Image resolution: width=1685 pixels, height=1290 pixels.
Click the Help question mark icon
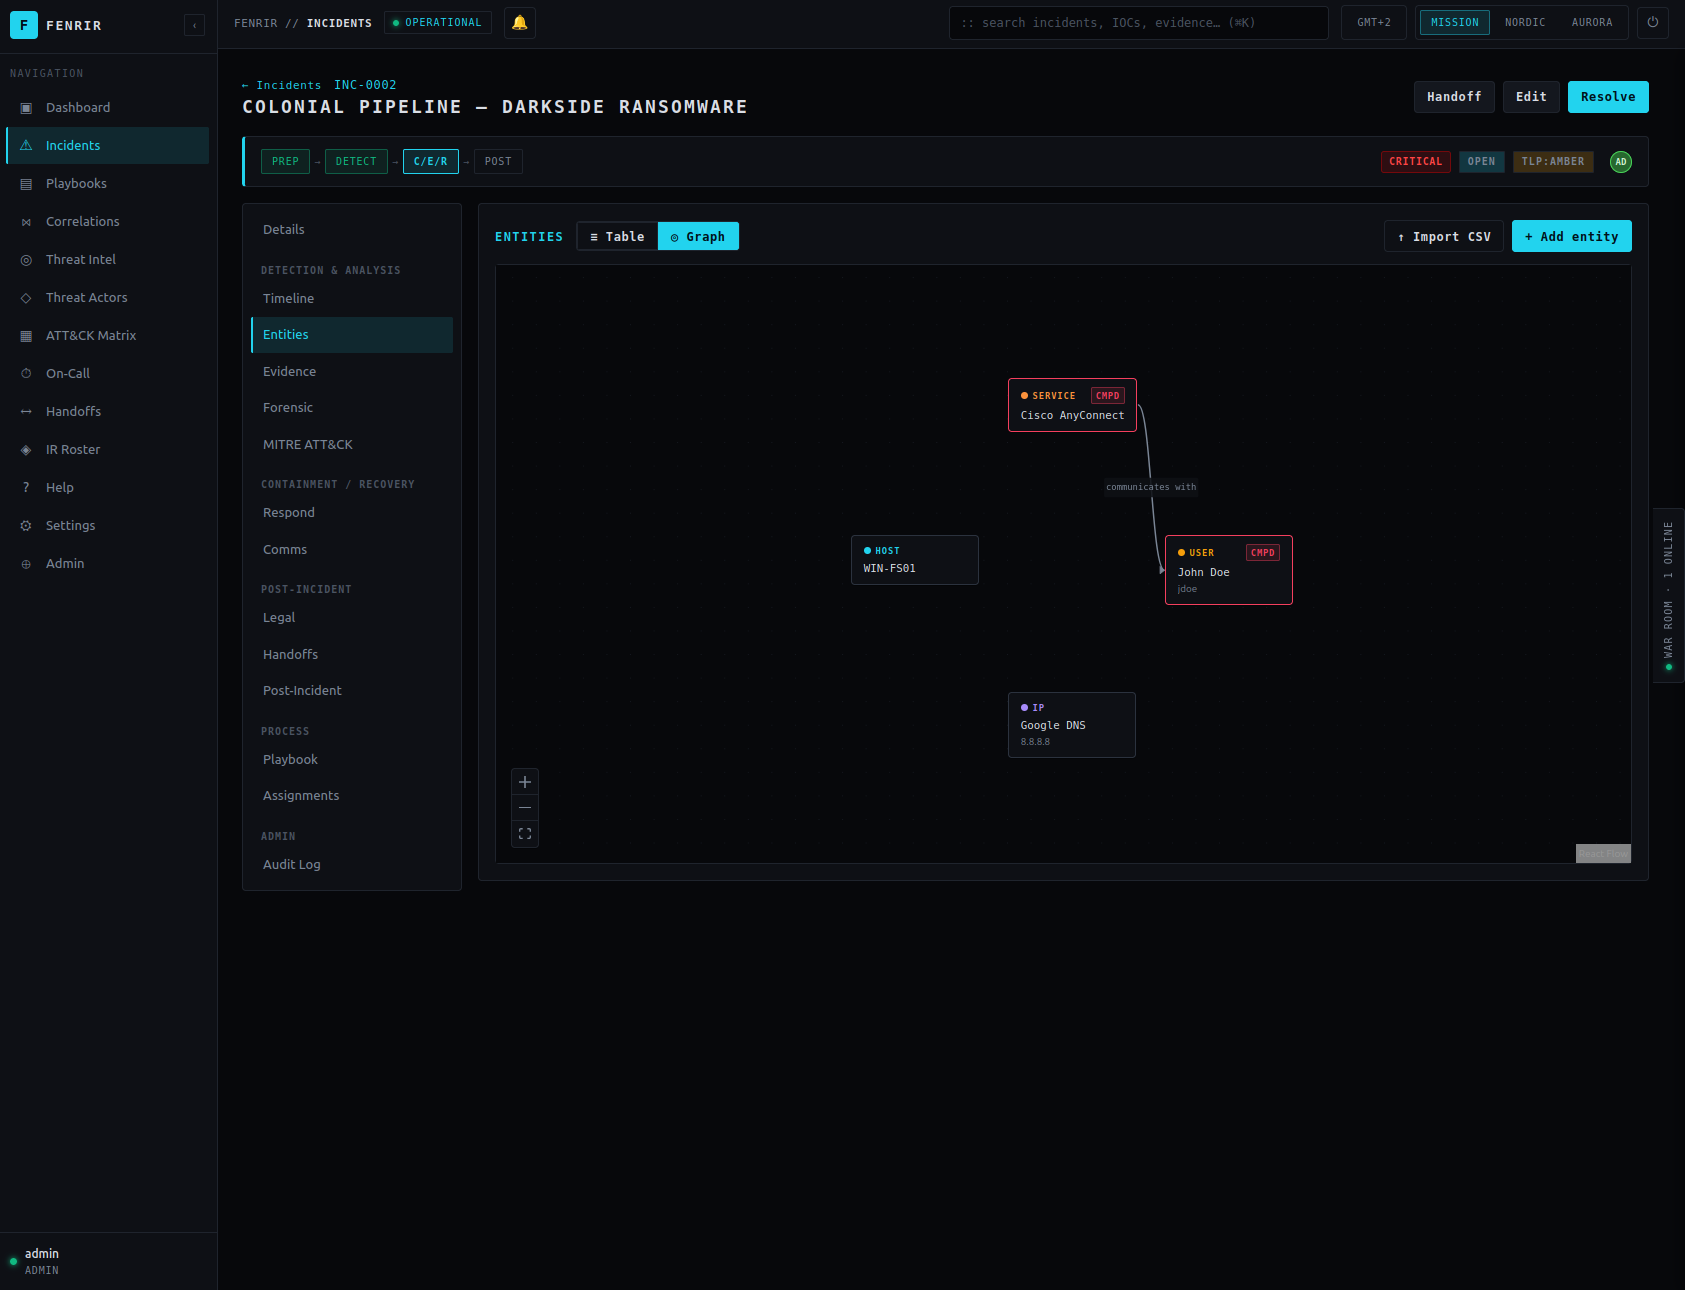pos(26,488)
